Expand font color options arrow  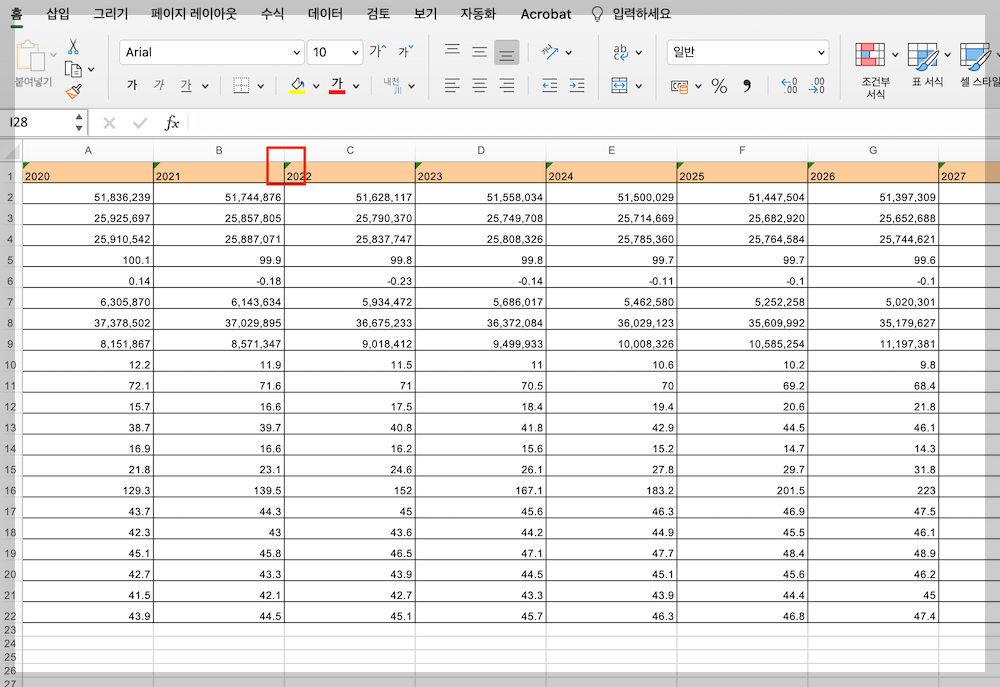click(356, 85)
